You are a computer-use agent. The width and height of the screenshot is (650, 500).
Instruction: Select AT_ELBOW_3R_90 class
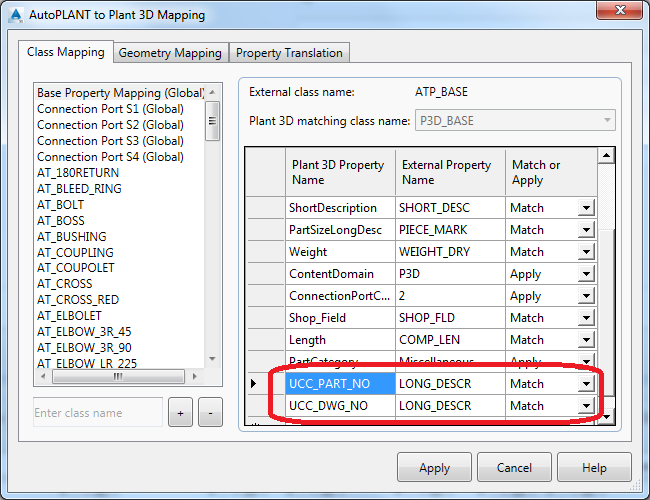coord(84,348)
